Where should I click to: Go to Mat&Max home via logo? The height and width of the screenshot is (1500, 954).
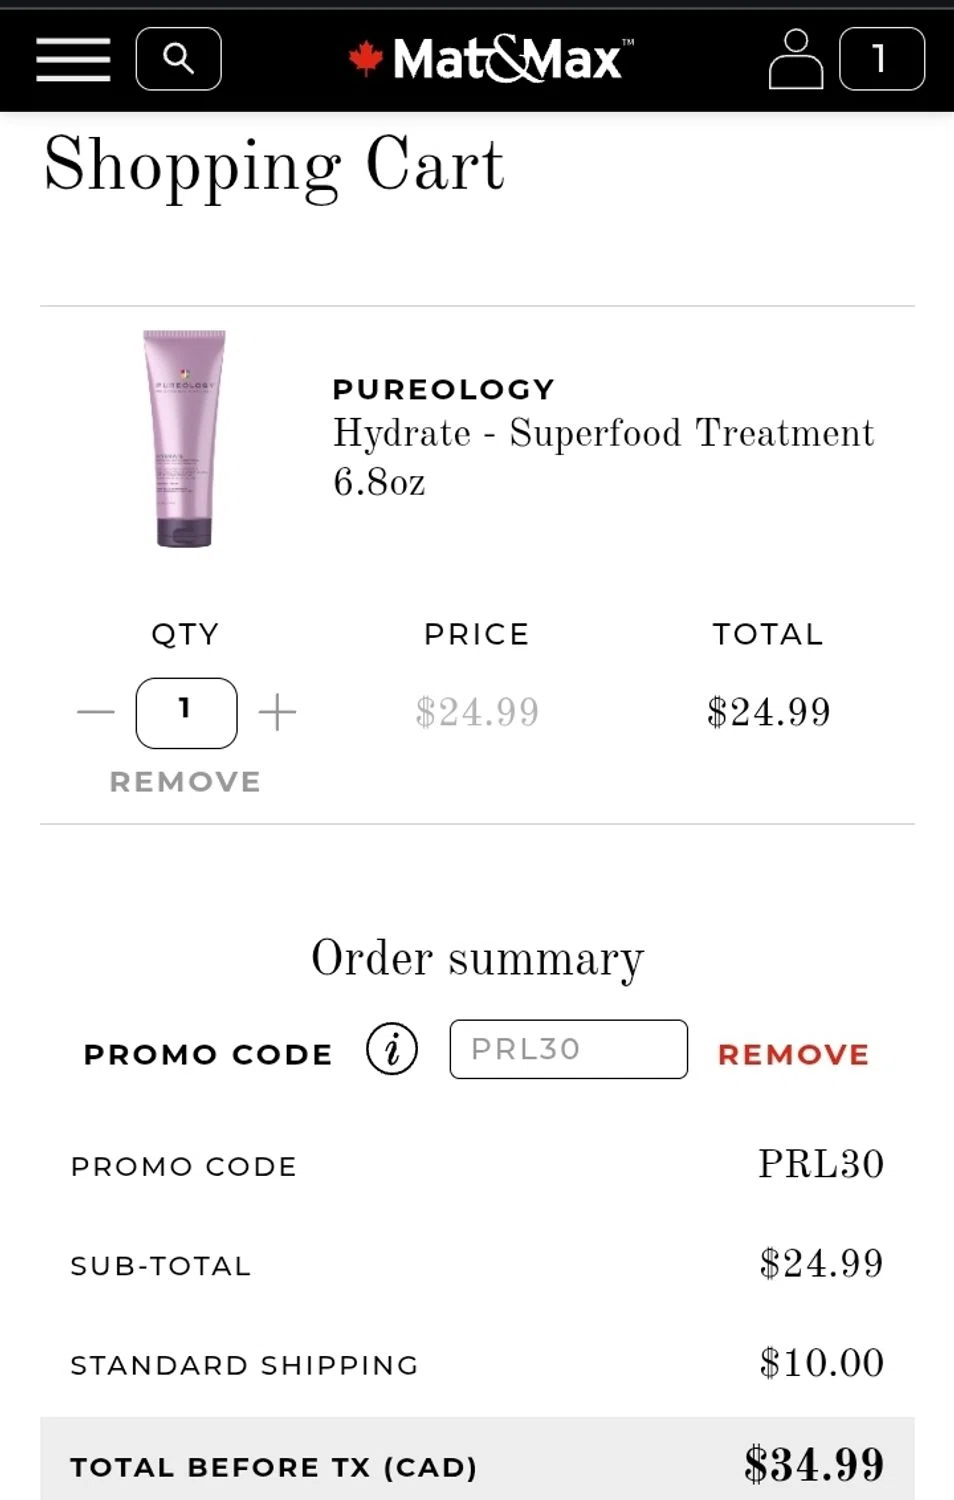click(491, 59)
